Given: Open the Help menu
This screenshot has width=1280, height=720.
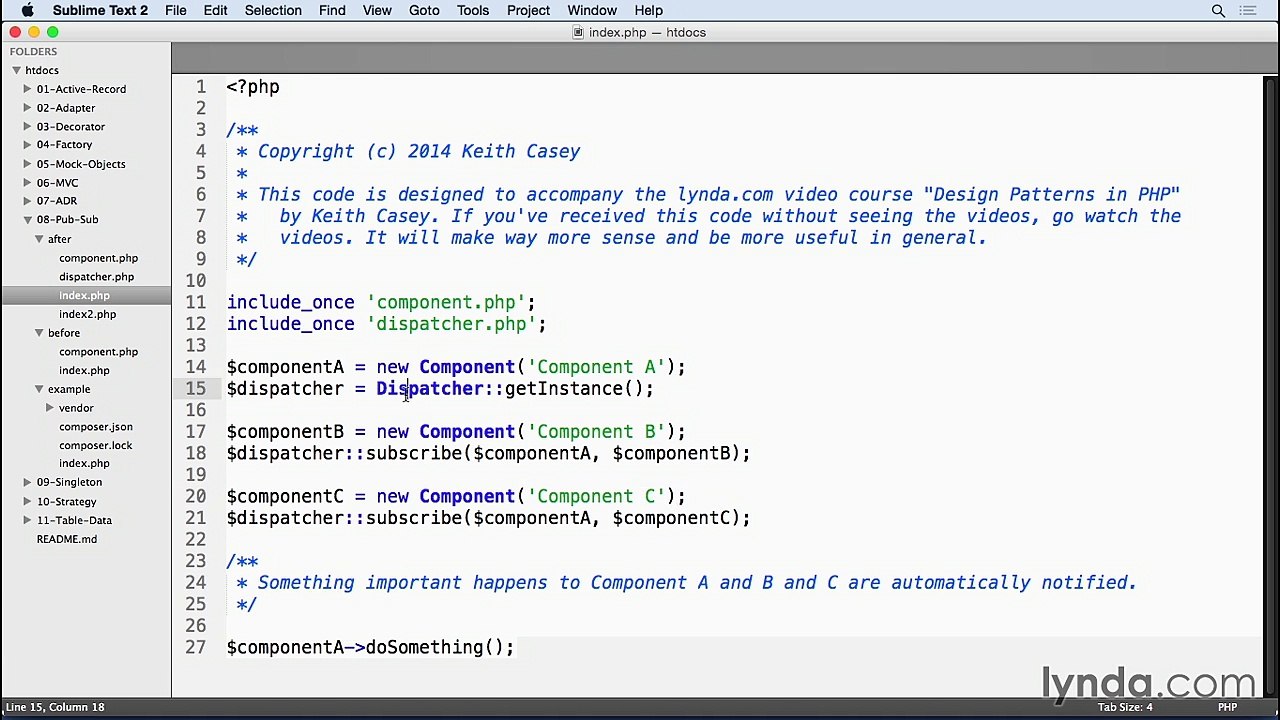Looking at the screenshot, I should pyautogui.click(x=648, y=11).
